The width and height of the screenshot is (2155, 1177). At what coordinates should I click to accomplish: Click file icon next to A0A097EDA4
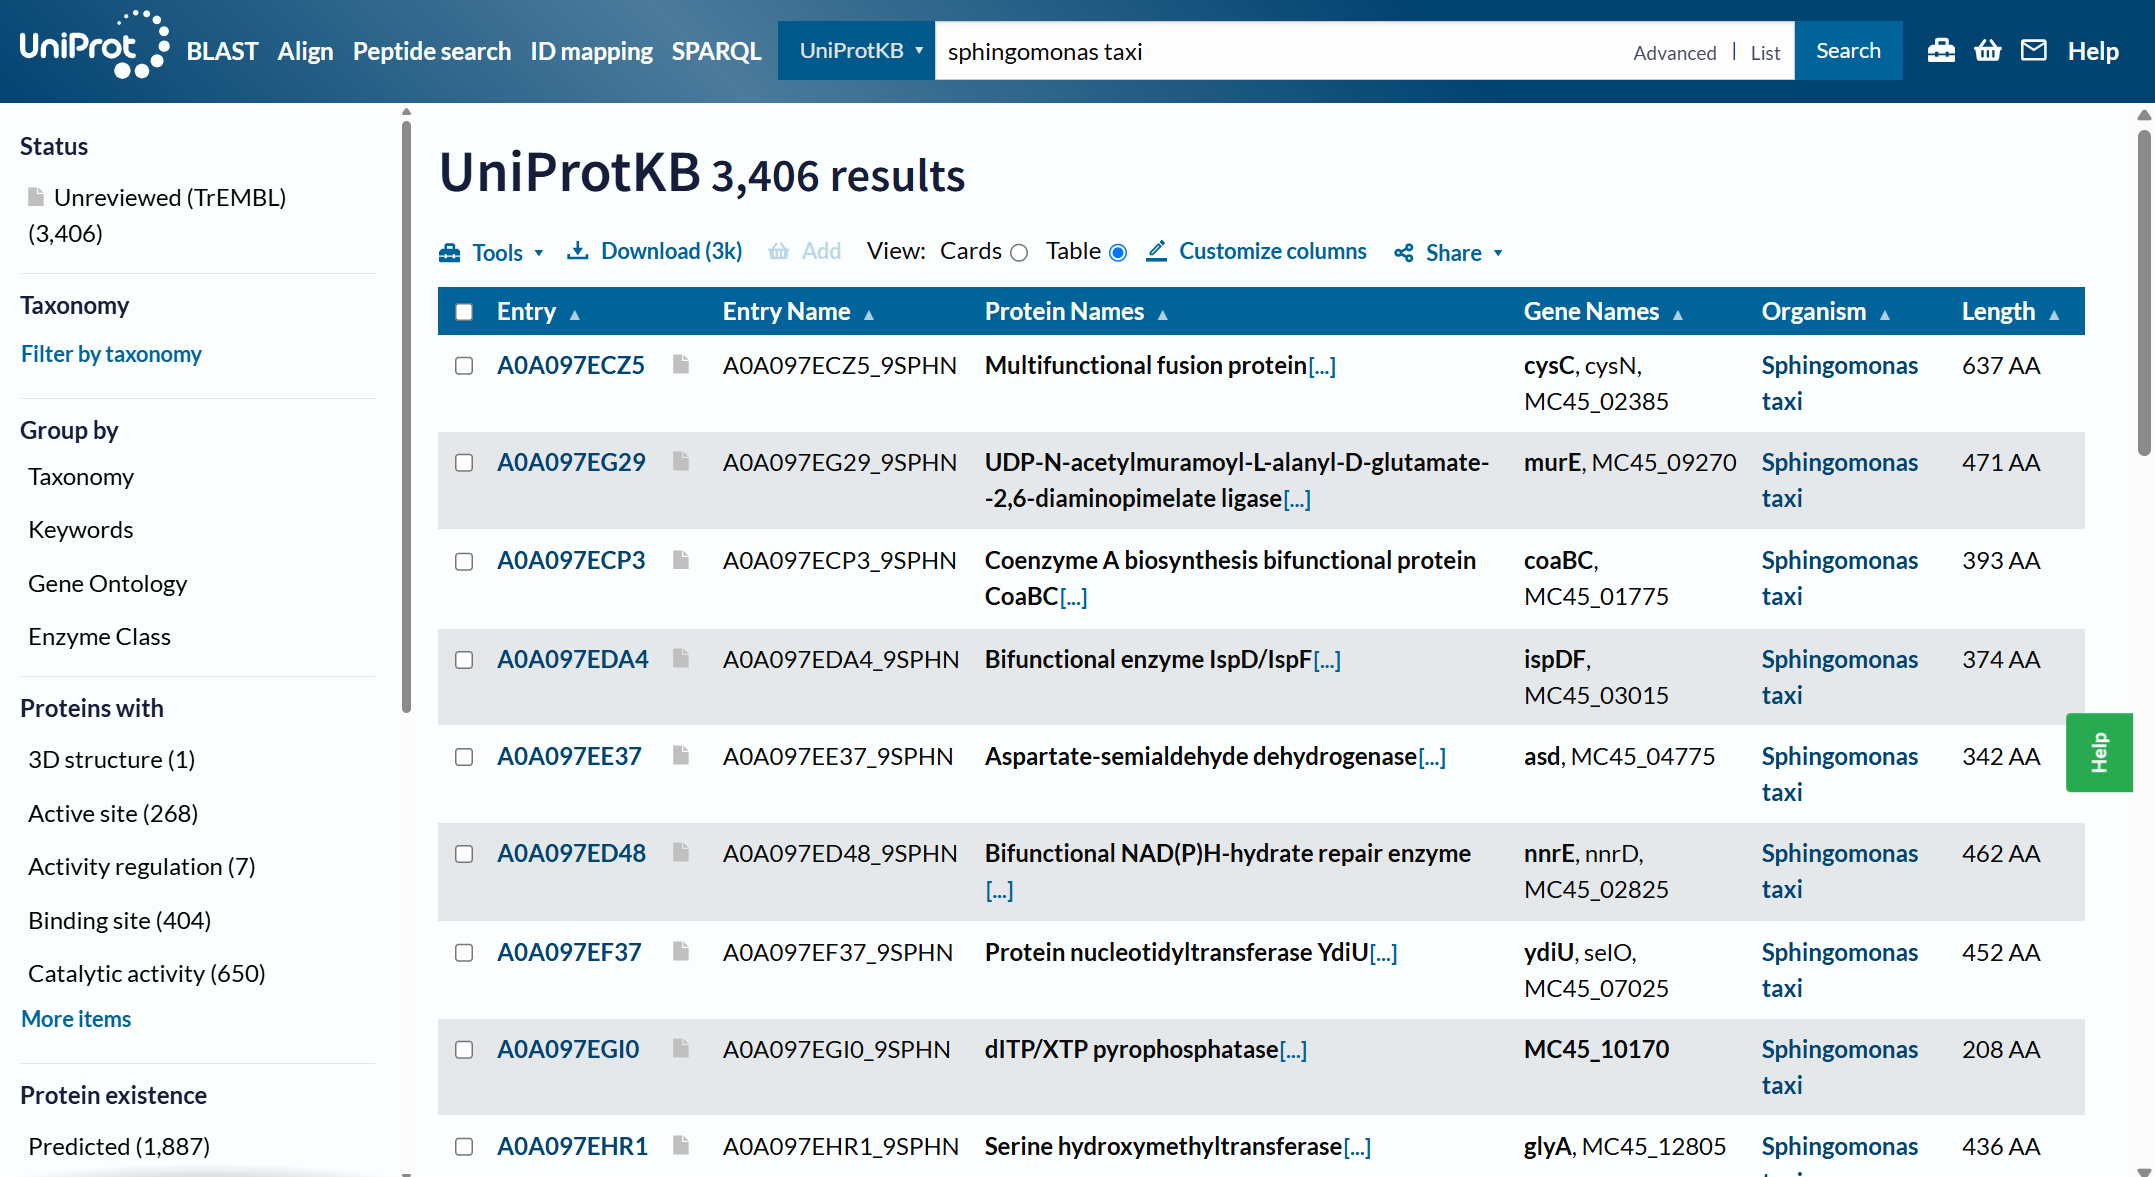[681, 658]
